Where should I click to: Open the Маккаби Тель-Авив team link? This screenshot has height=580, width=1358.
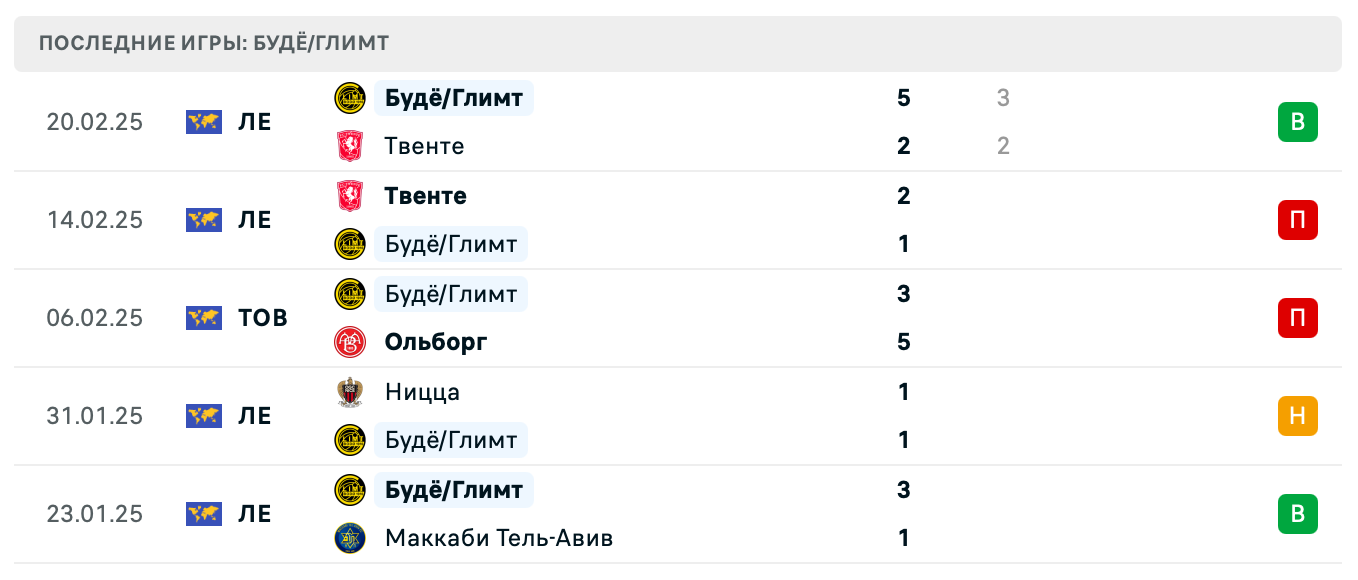coord(498,538)
